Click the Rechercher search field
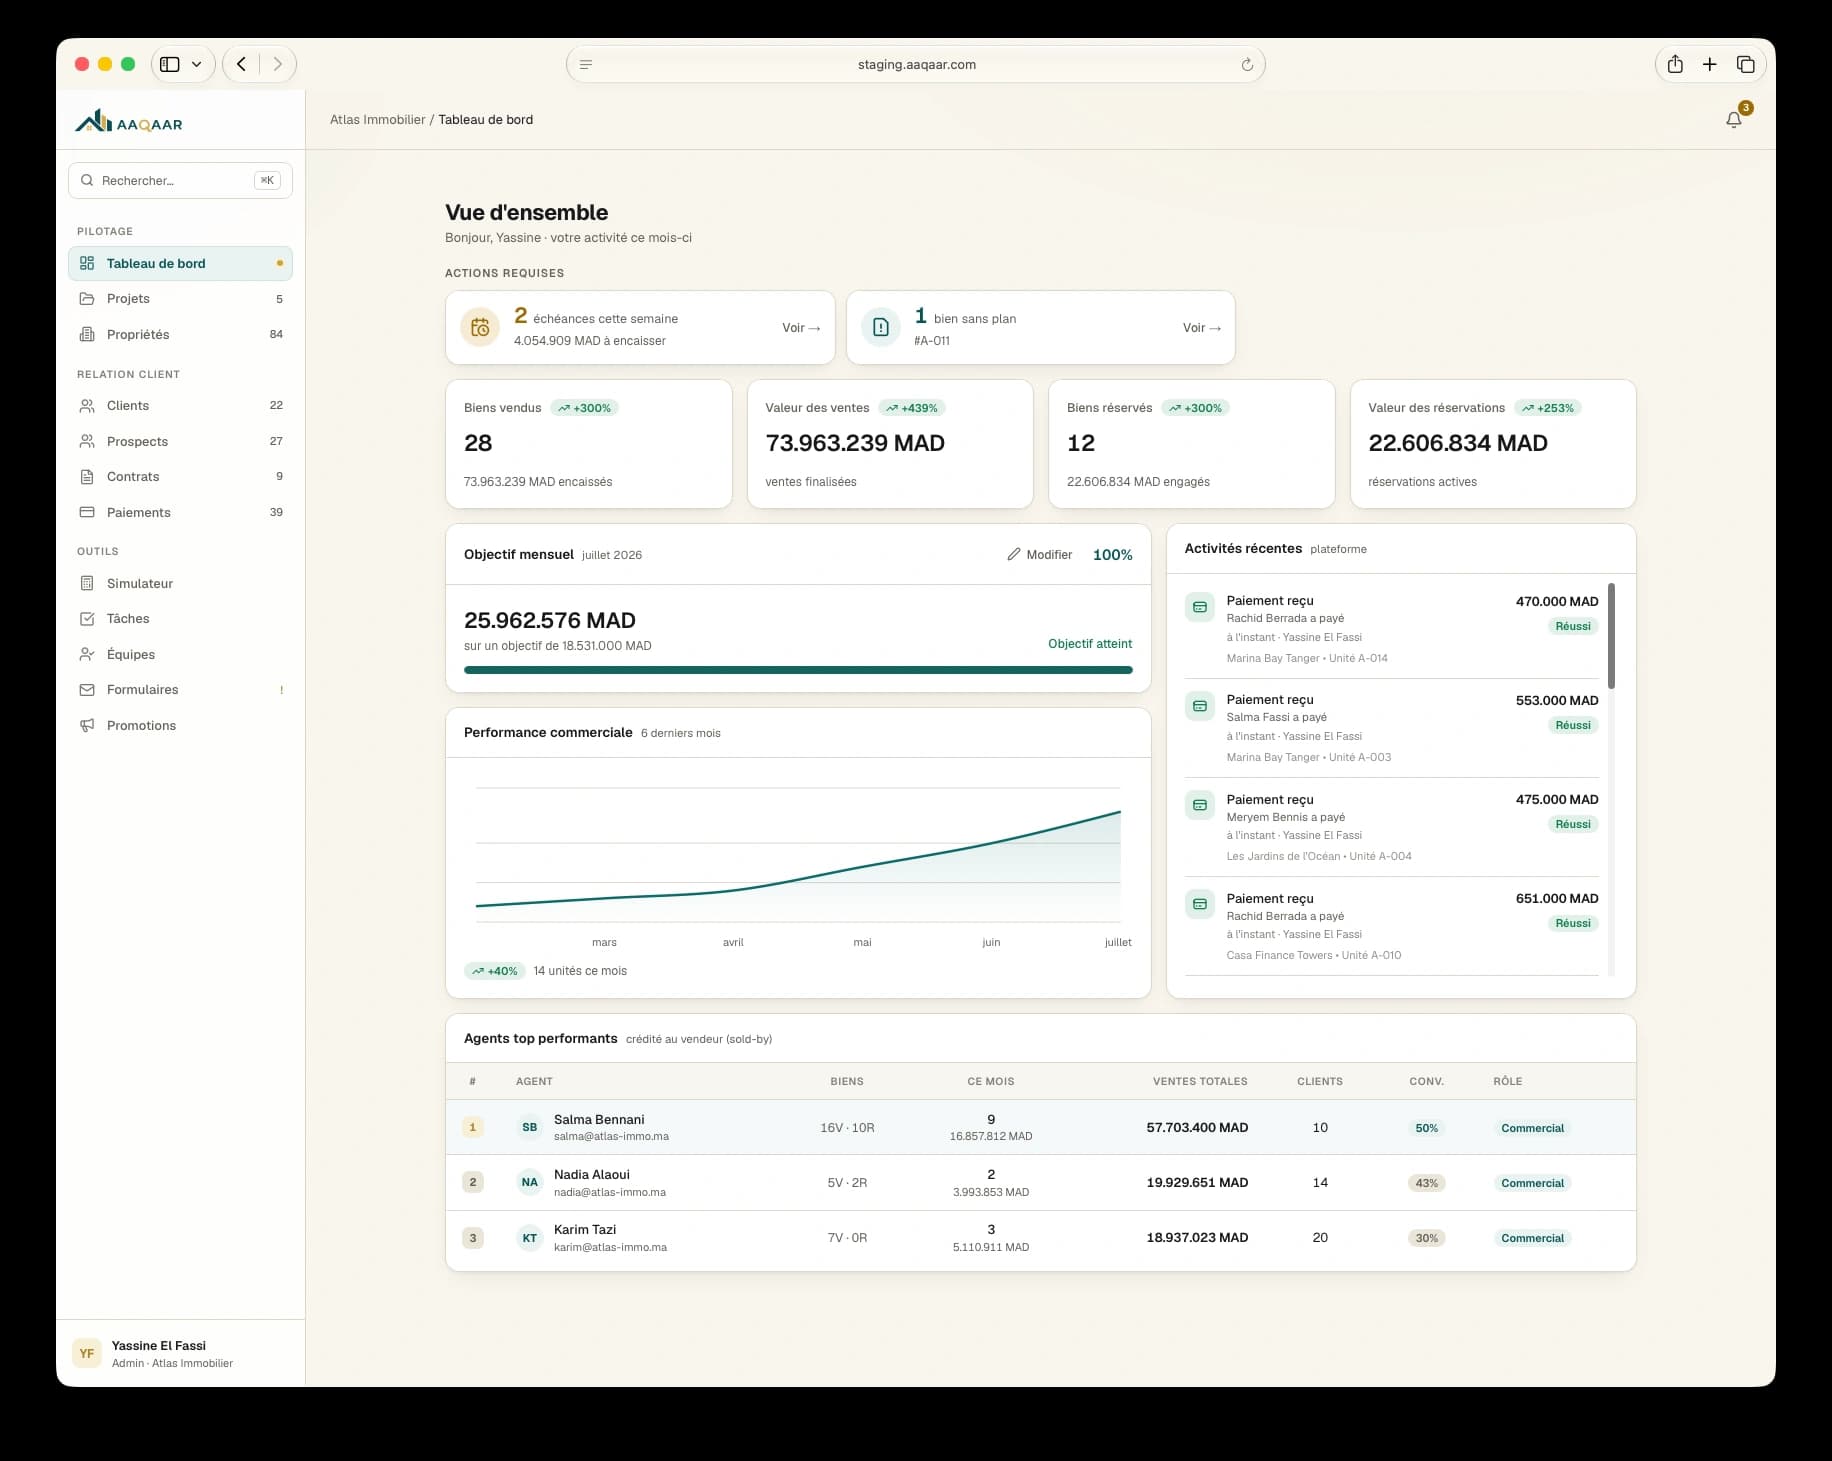 [180, 180]
